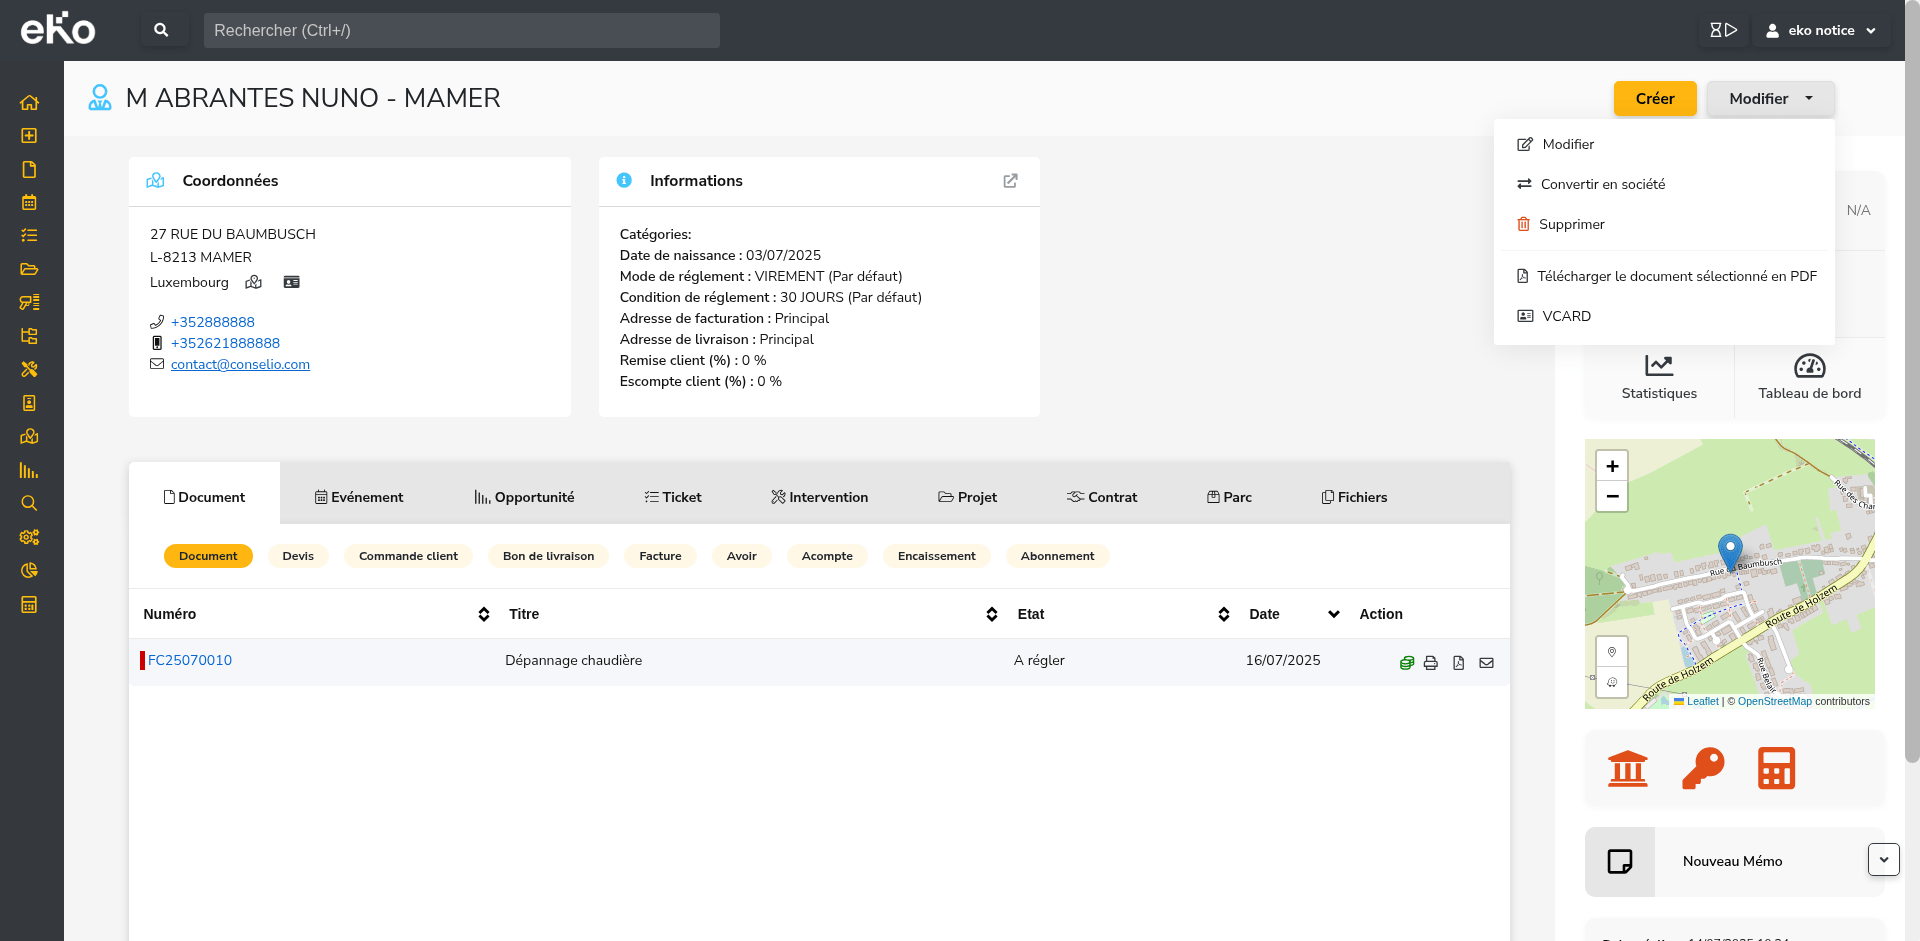Open the contact@conselio.com email link

pos(240,364)
